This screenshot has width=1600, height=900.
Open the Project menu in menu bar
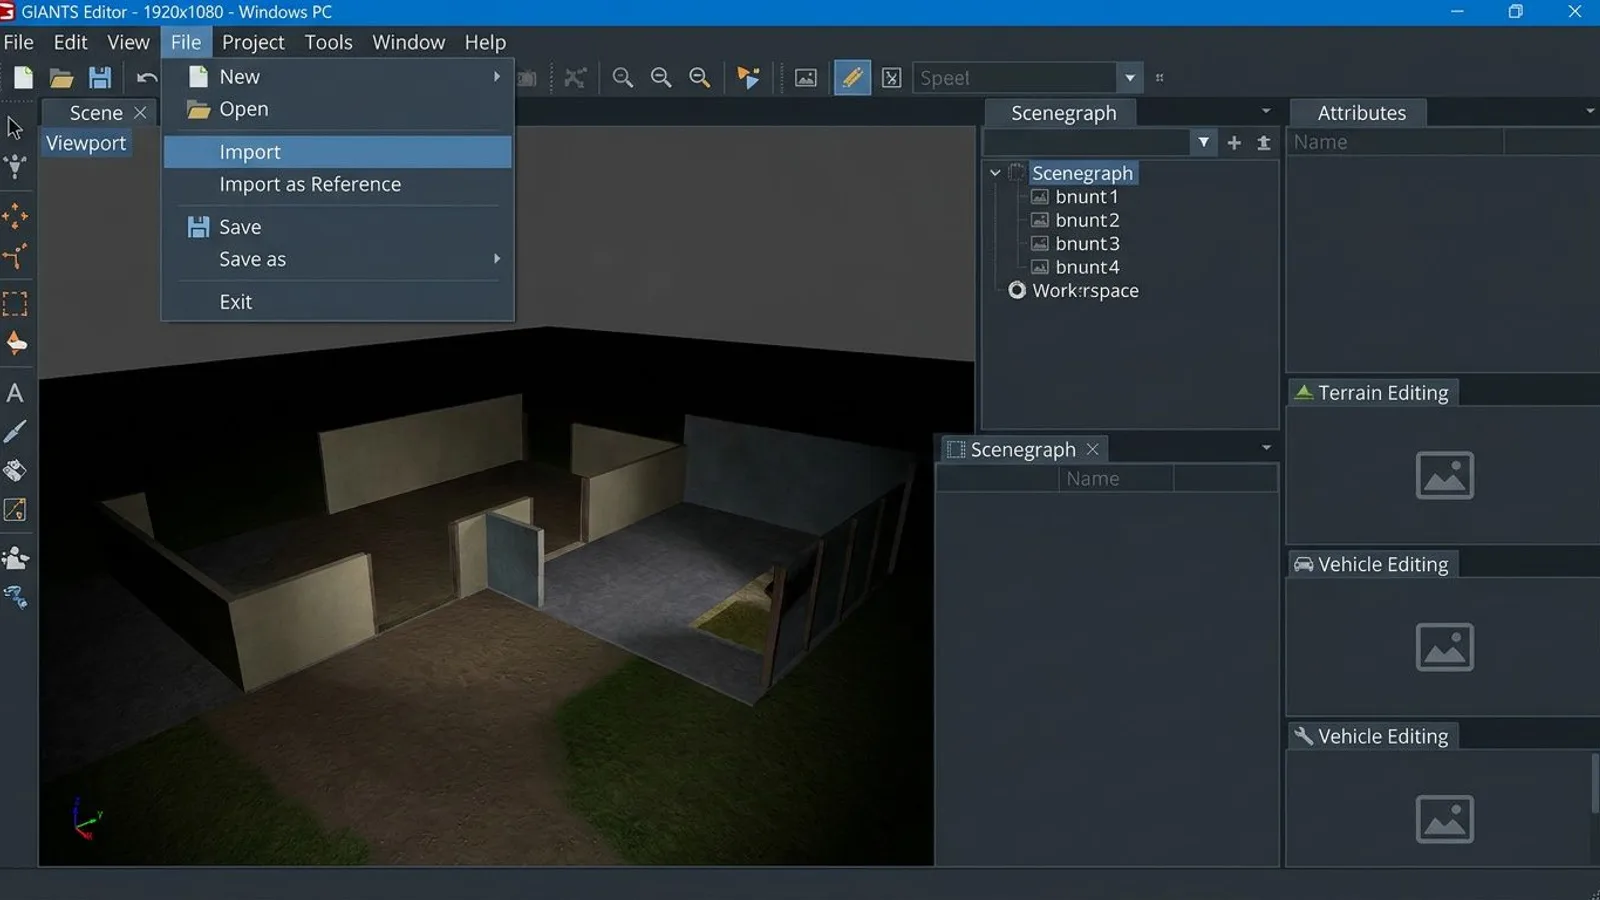253,42
